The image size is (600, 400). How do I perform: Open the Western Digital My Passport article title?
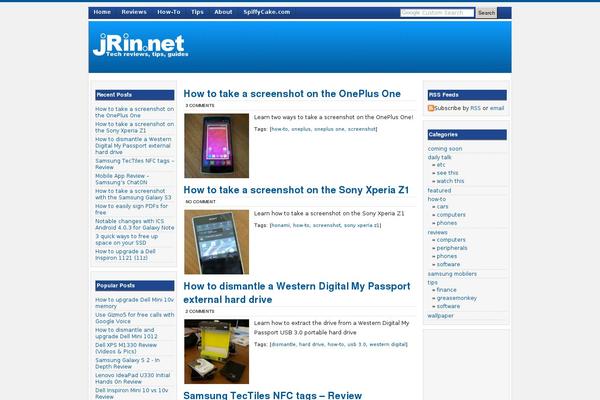coord(297,293)
